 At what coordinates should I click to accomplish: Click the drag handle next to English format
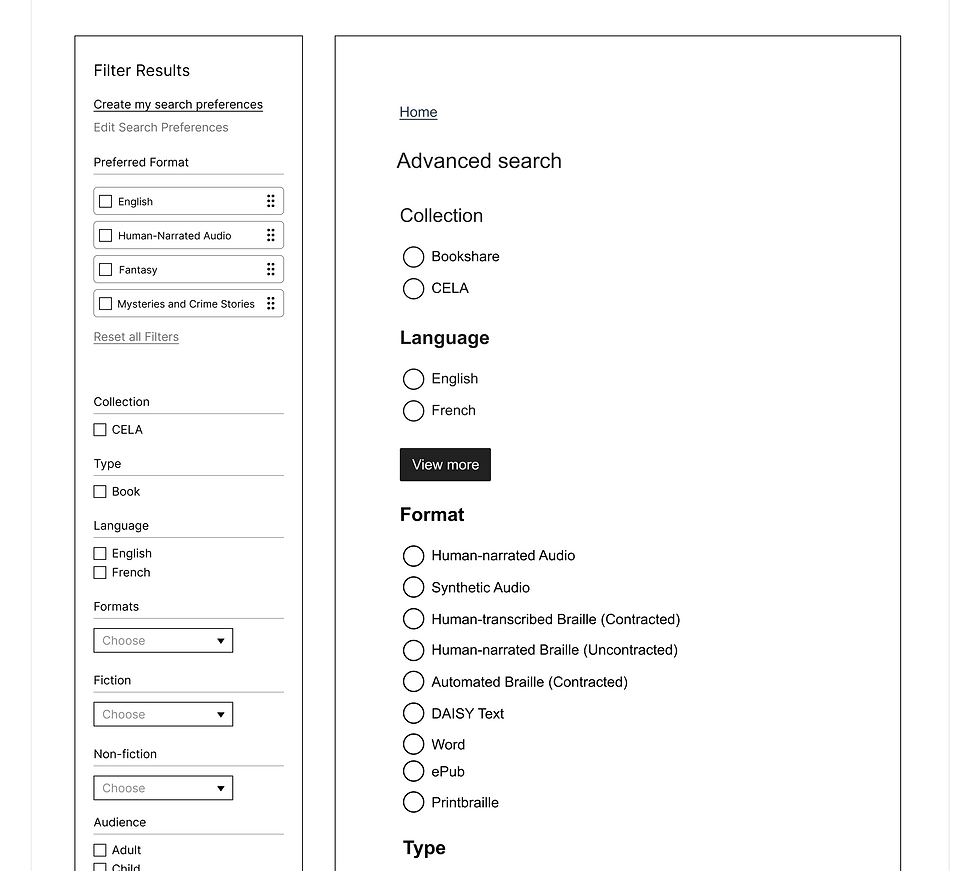point(270,200)
